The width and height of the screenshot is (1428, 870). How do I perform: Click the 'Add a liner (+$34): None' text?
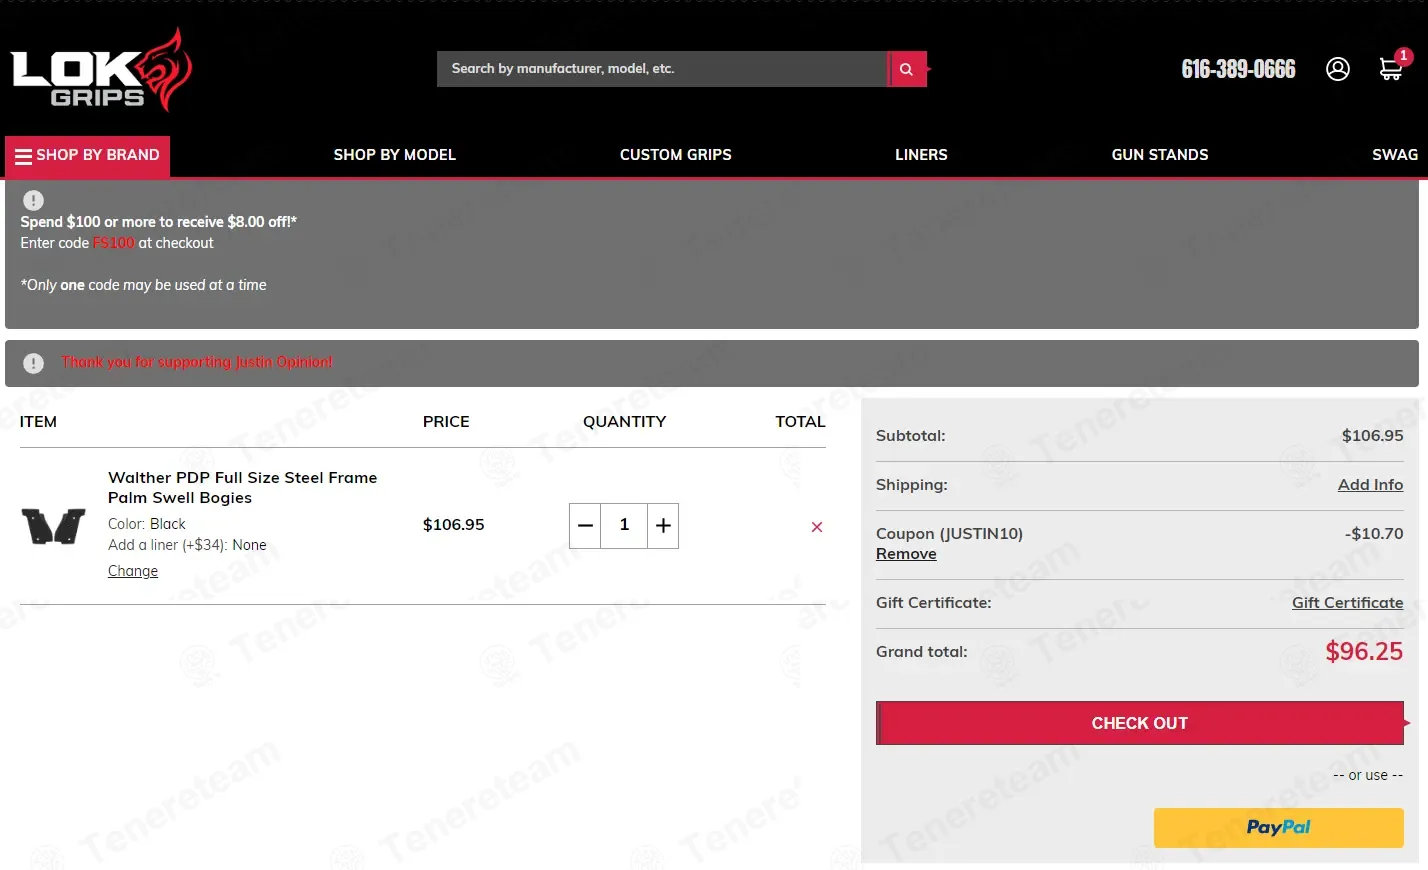pos(187,545)
